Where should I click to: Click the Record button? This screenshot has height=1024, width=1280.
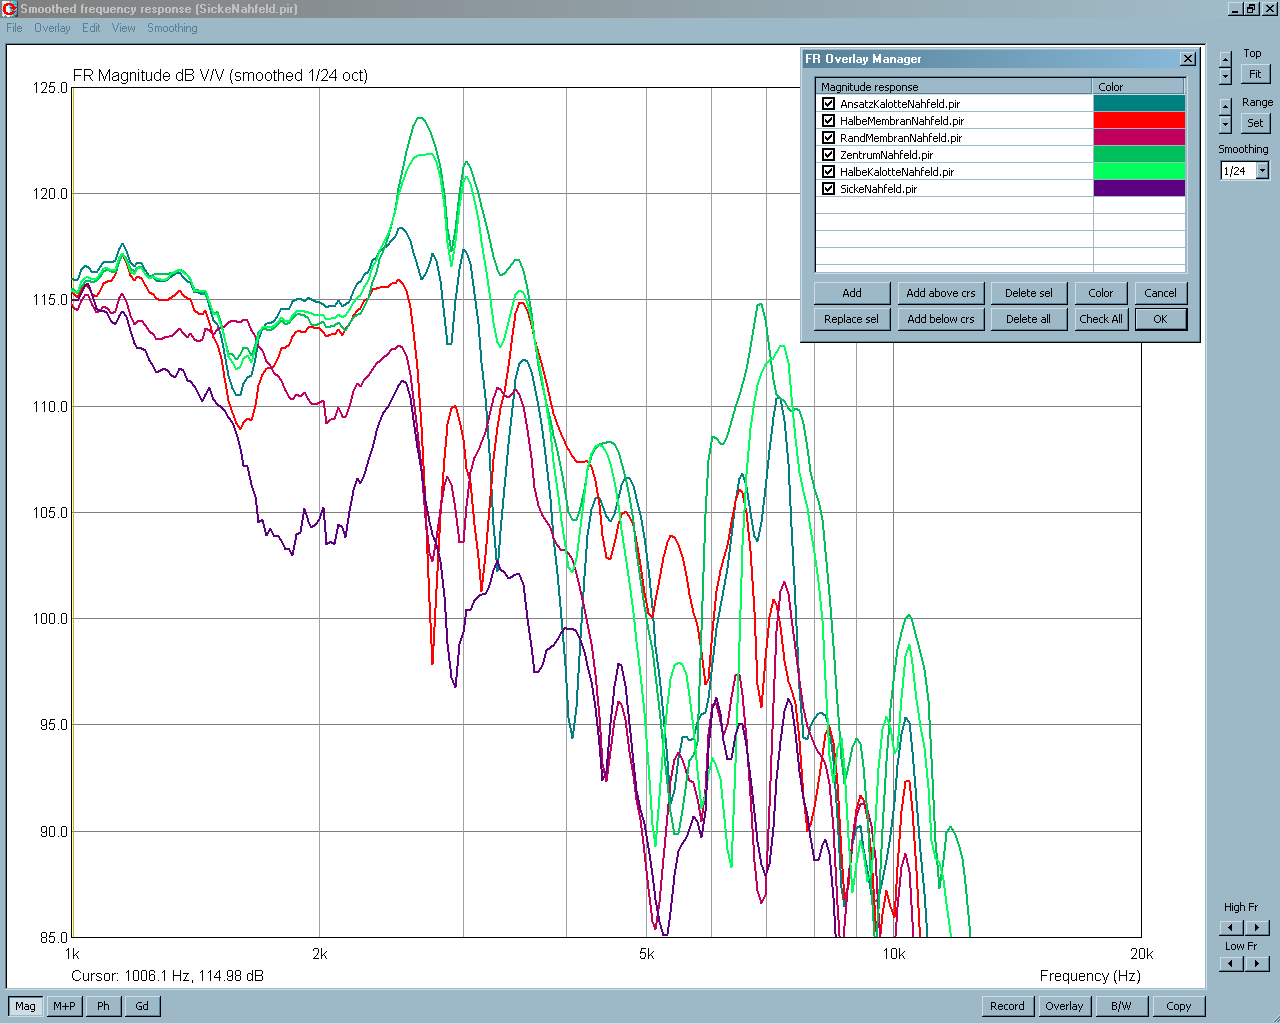1007,1006
